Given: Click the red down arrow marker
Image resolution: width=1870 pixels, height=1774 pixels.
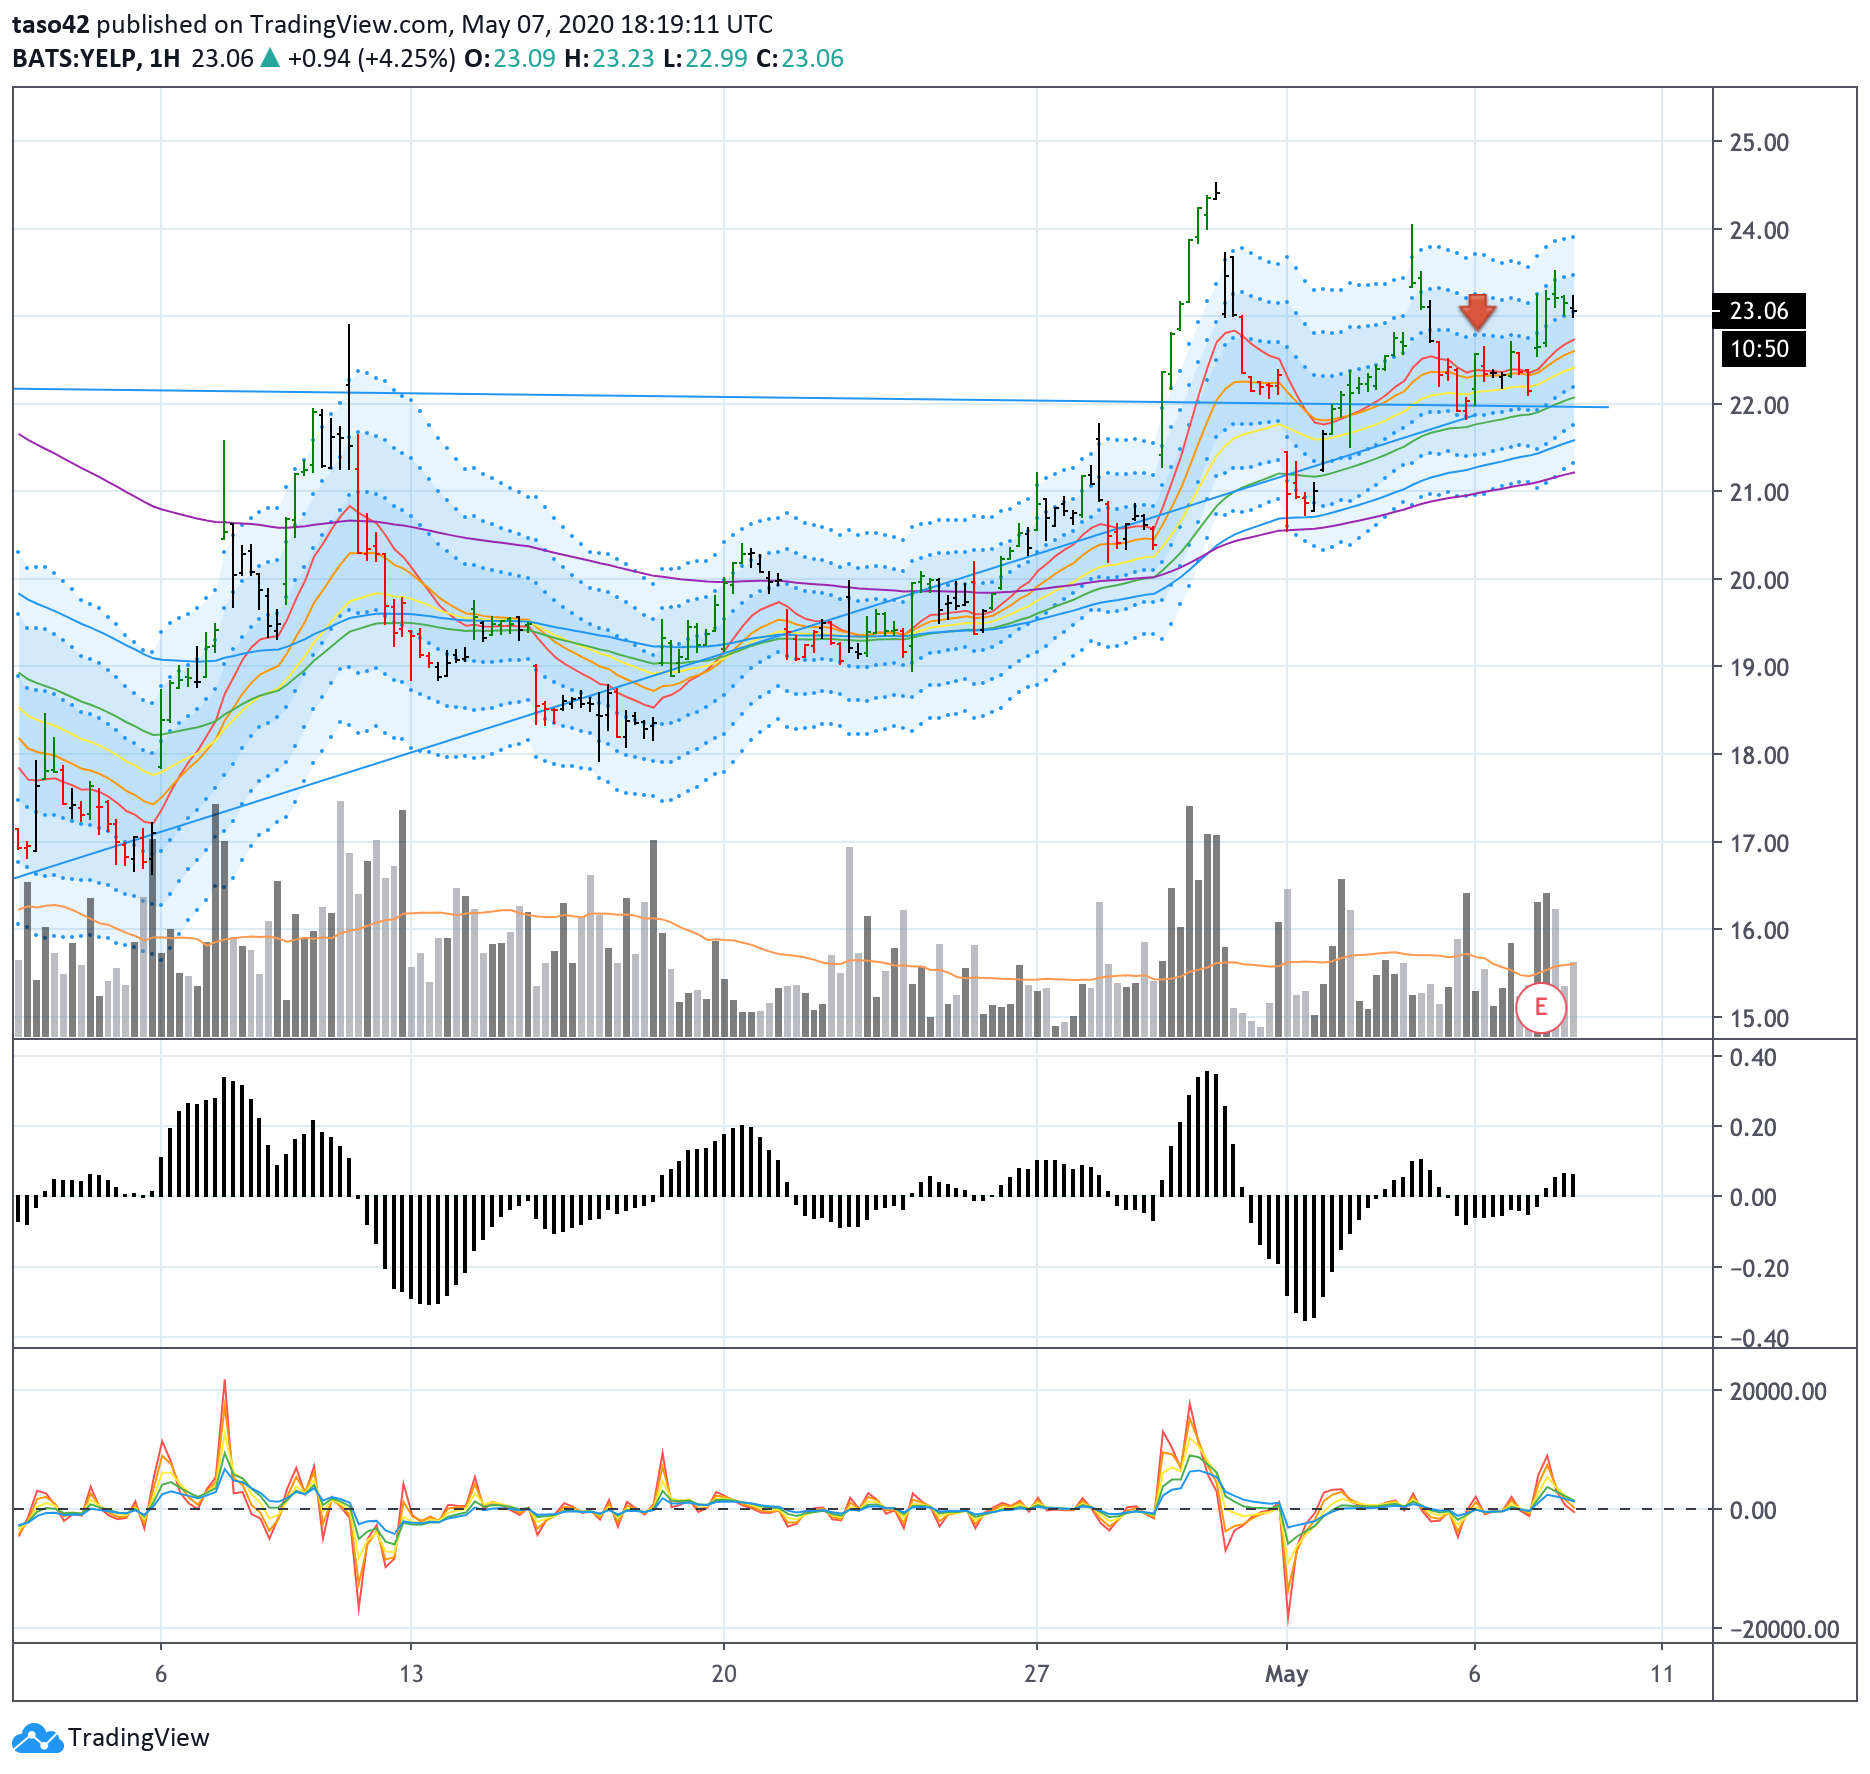Looking at the screenshot, I should (x=1477, y=312).
